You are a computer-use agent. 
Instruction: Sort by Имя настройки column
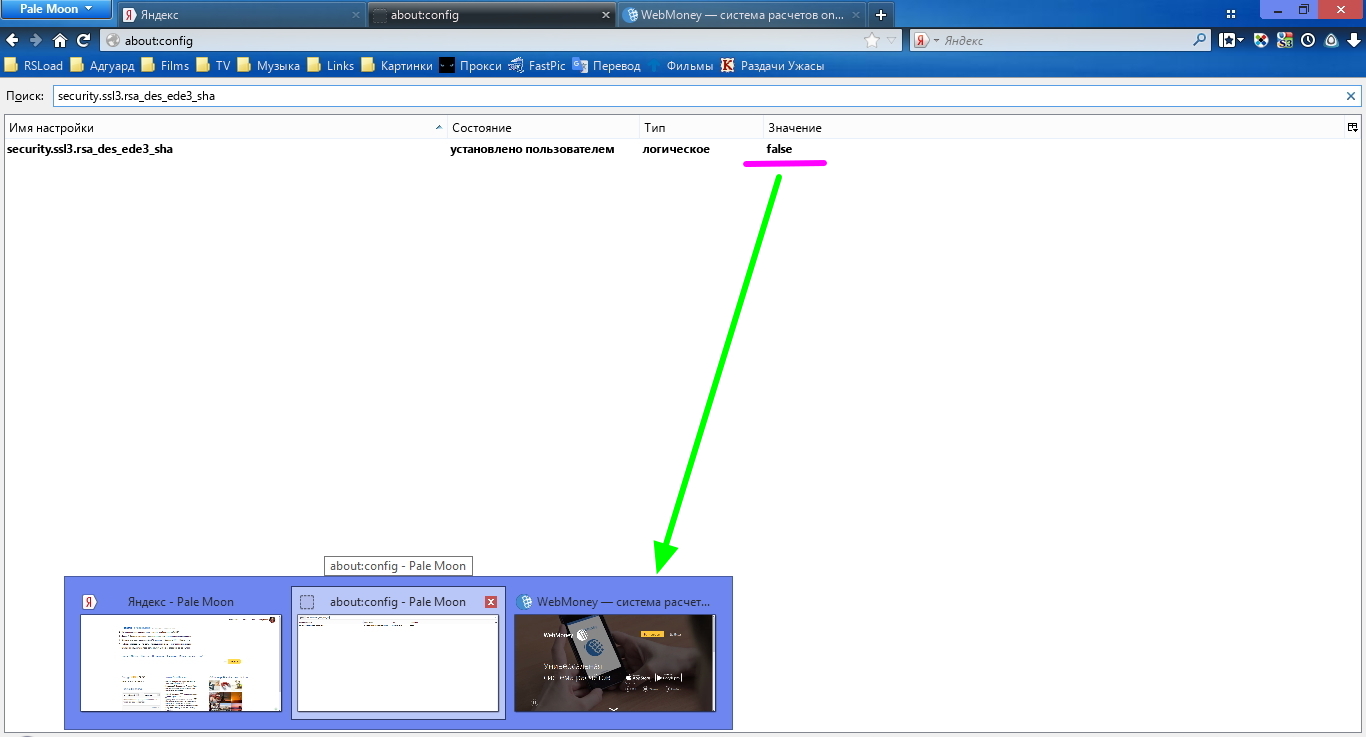225,128
